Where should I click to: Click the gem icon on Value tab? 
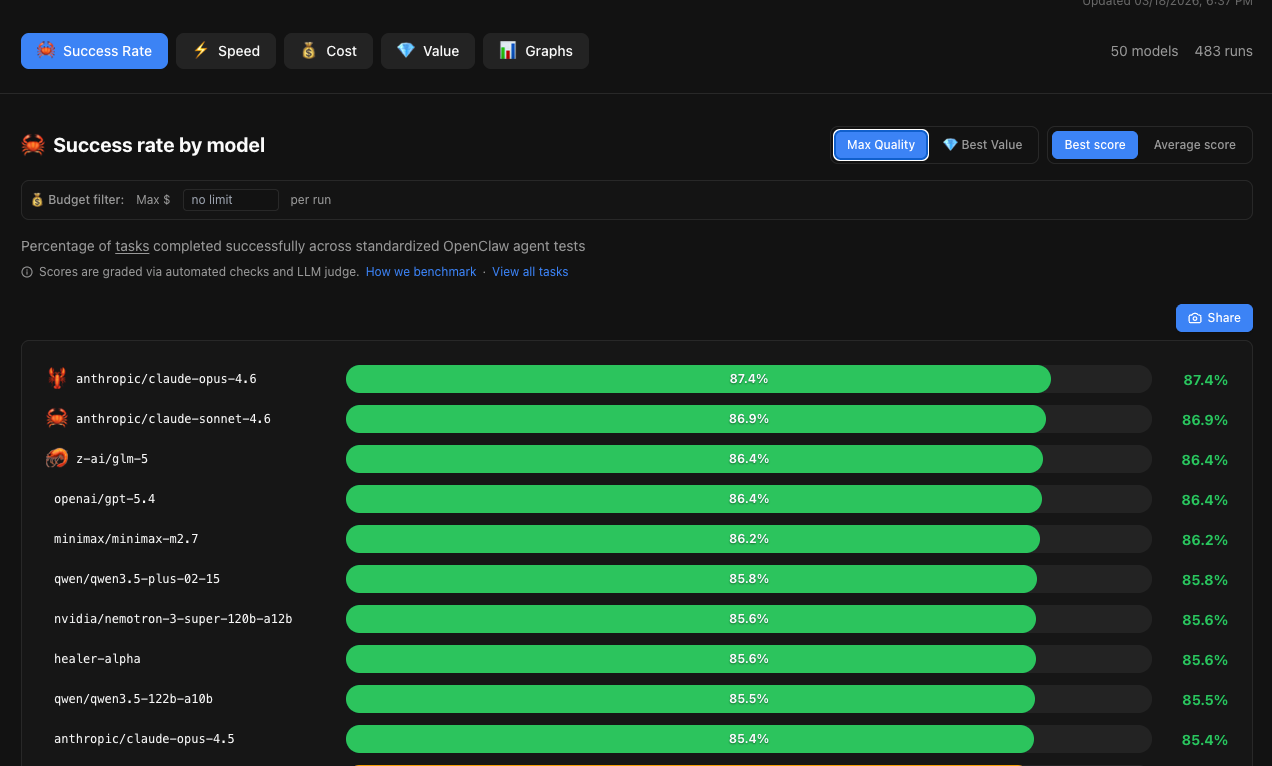click(405, 50)
